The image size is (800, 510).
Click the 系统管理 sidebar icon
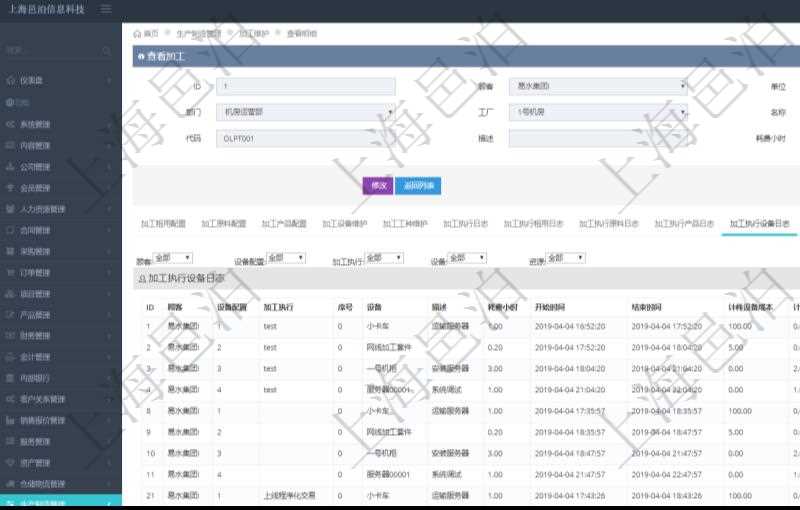(x=10, y=124)
